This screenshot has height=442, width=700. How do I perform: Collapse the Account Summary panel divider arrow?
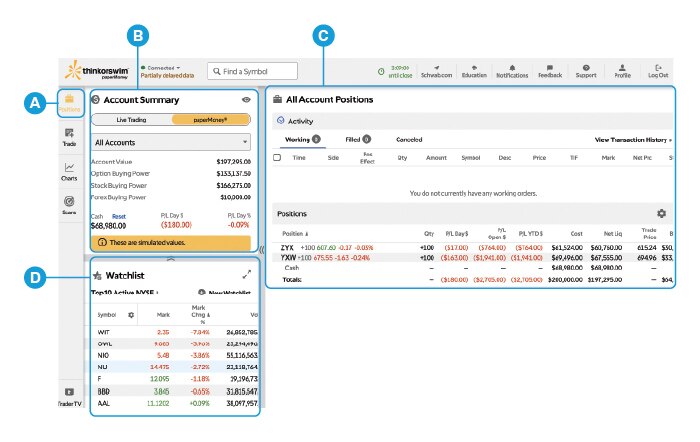point(171,259)
